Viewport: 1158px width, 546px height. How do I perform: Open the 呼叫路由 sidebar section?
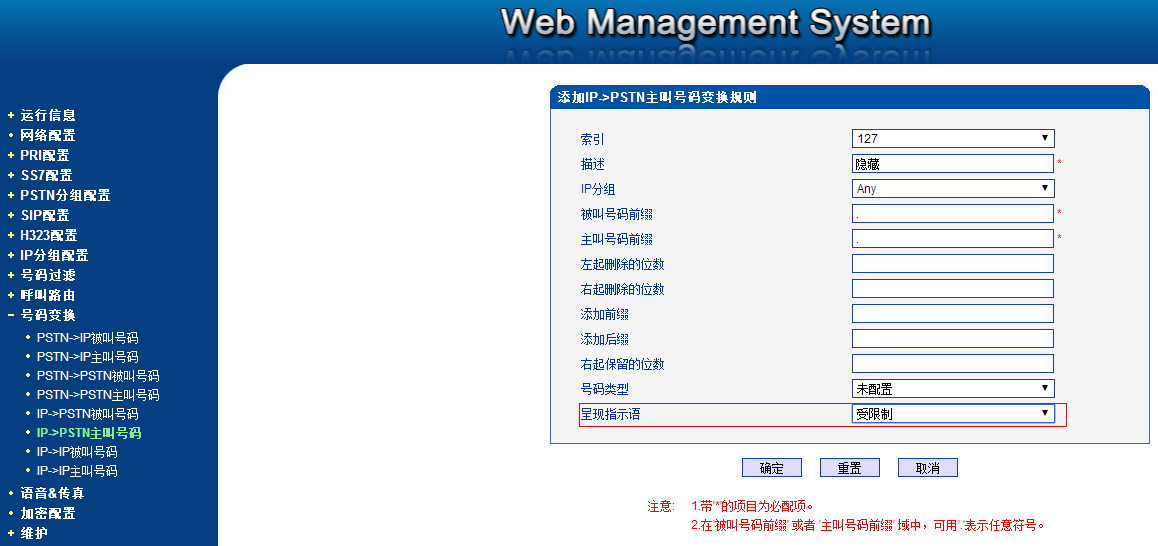[47, 295]
